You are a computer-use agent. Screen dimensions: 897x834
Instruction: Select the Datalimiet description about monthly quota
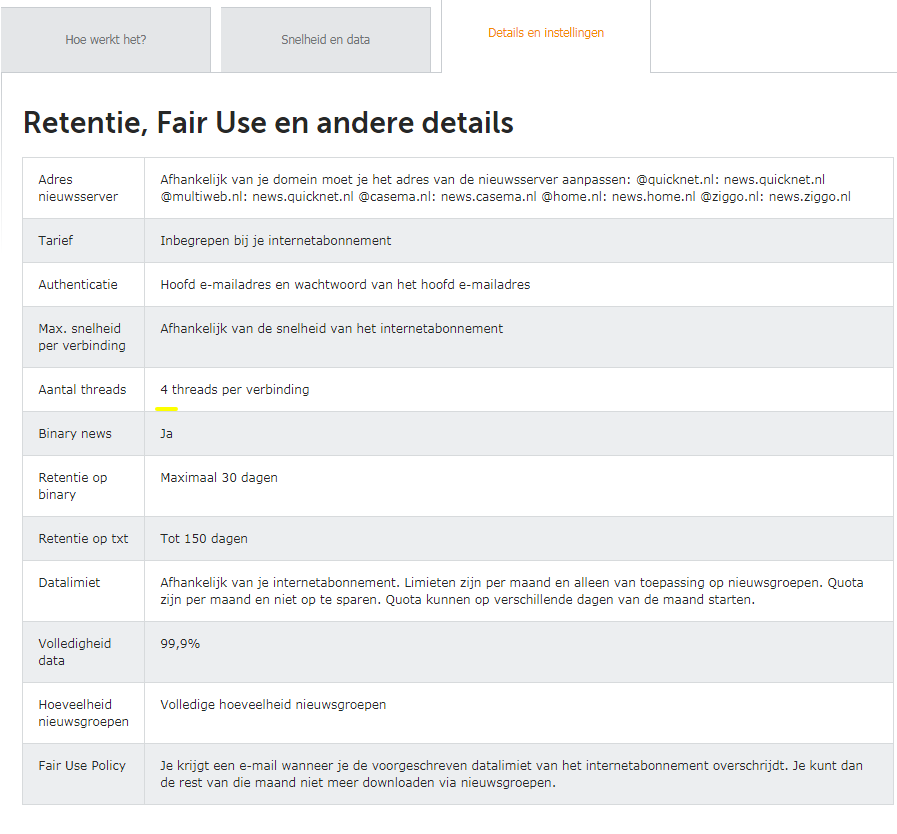pos(511,591)
